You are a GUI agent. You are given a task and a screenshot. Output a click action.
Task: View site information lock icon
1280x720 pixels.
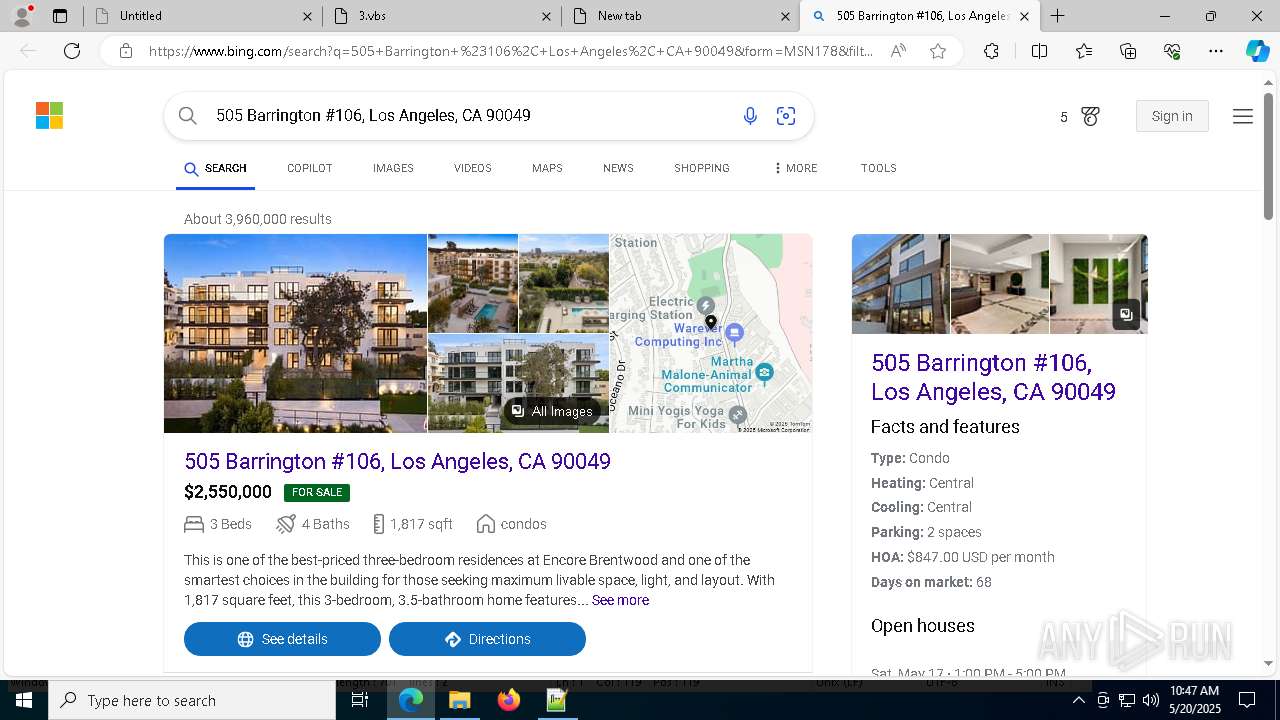(x=126, y=51)
